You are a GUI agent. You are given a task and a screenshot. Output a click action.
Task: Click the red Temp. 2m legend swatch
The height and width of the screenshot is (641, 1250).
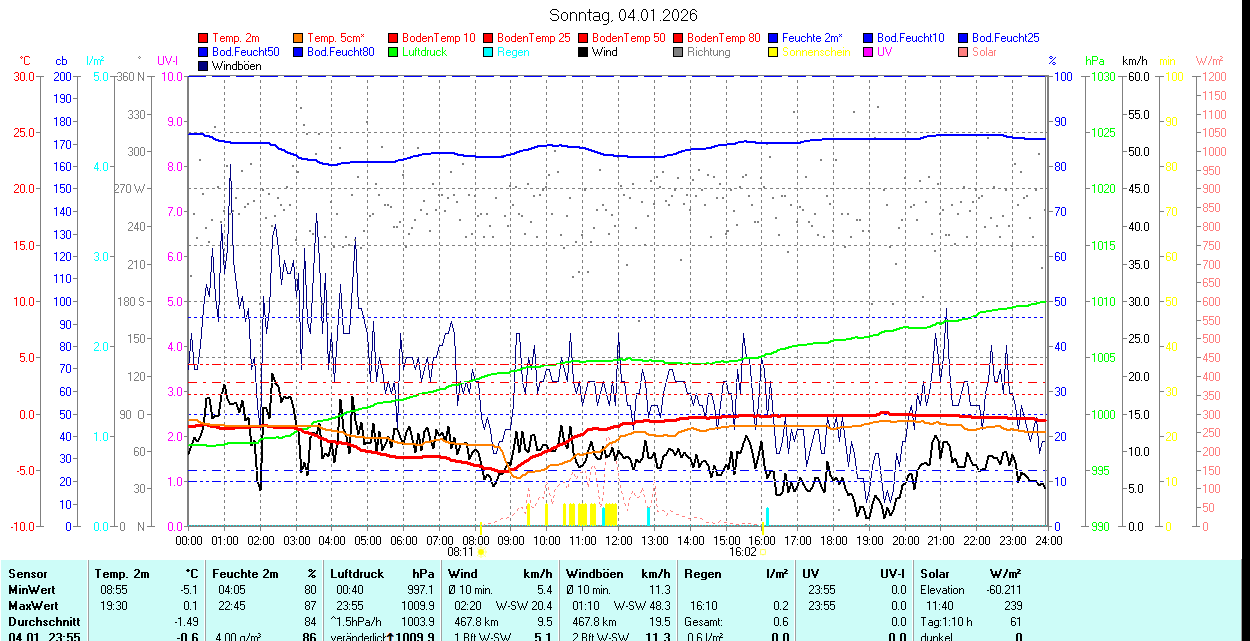(x=204, y=38)
